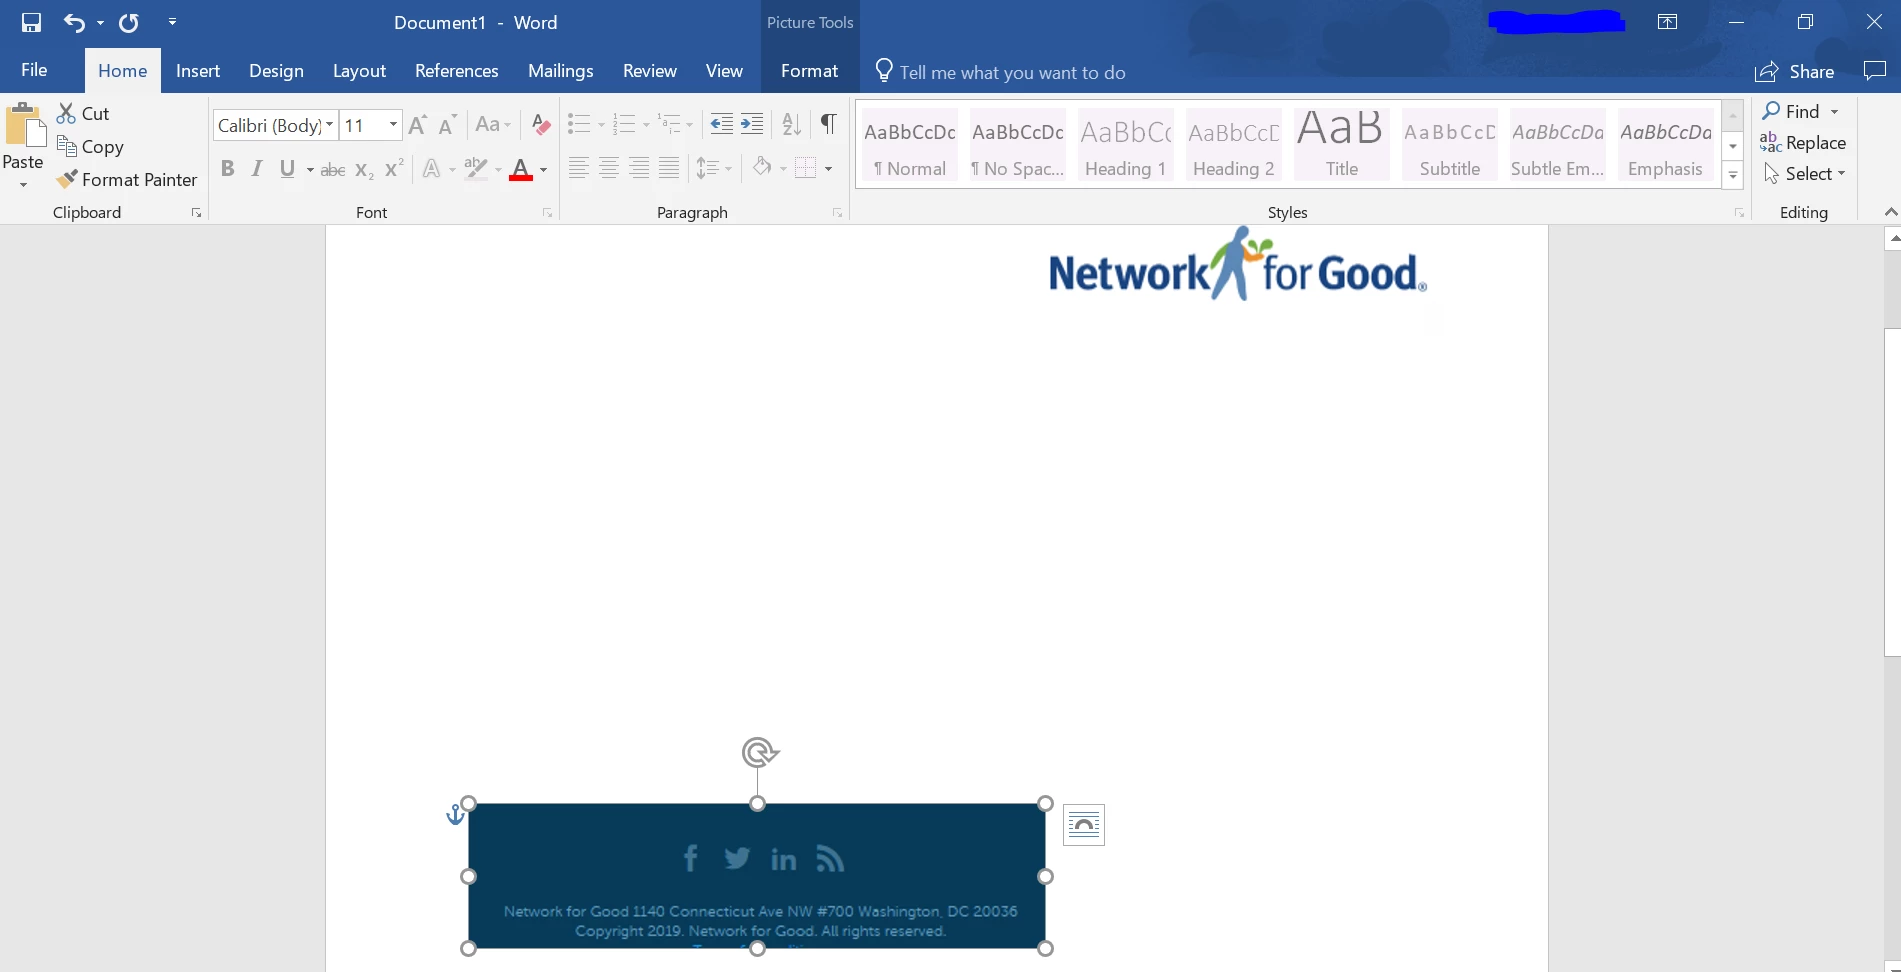Open Replace in the Editing group
Image resolution: width=1901 pixels, height=972 pixels.
pos(1804,143)
